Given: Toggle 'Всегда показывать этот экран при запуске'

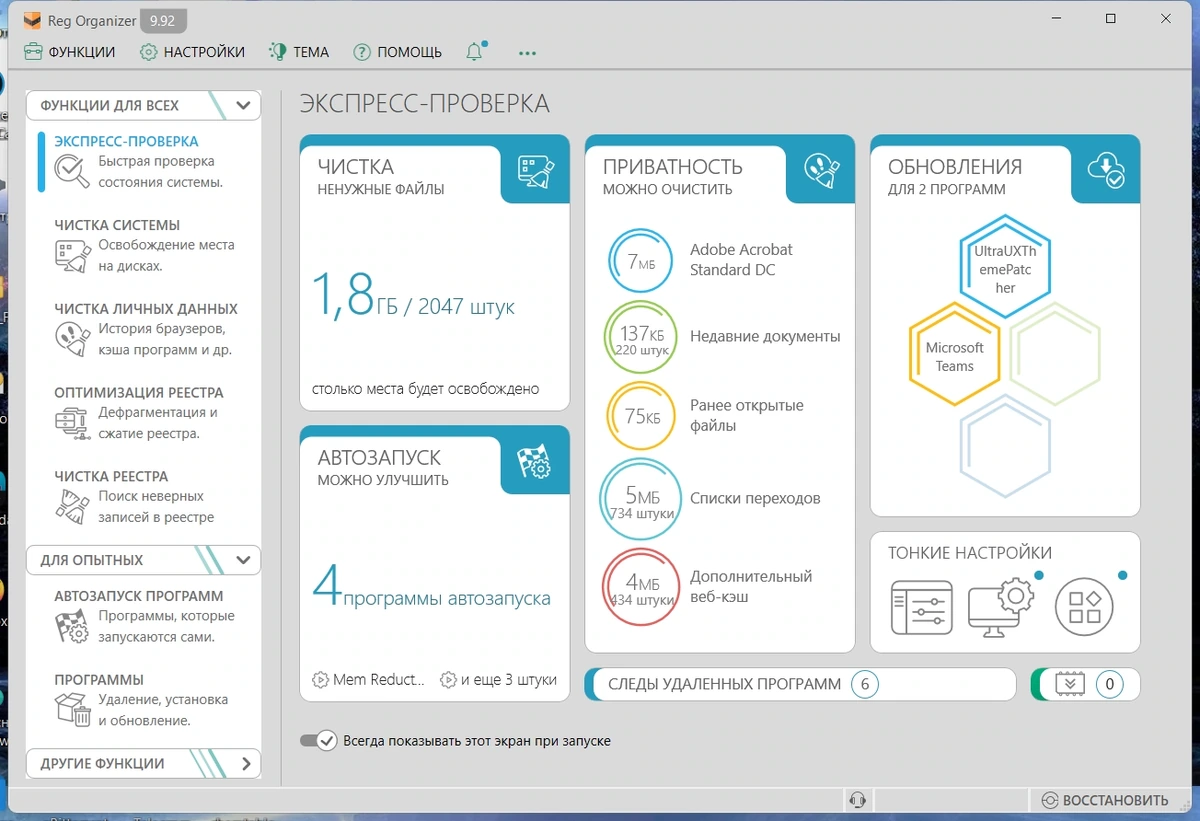Looking at the screenshot, I should (318, 741).
